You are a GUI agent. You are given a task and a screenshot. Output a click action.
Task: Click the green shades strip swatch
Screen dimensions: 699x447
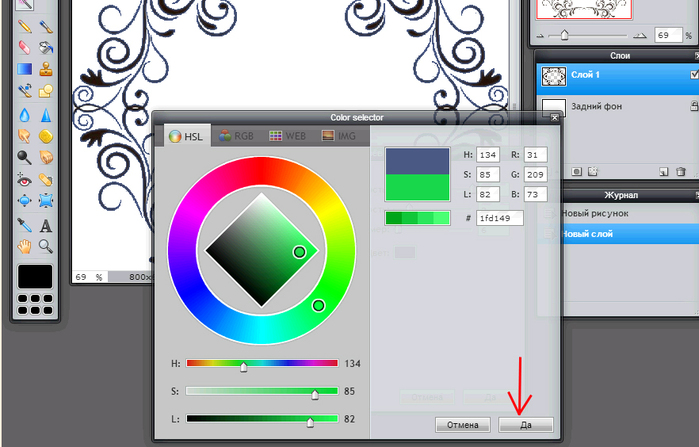tap(417, 218)
